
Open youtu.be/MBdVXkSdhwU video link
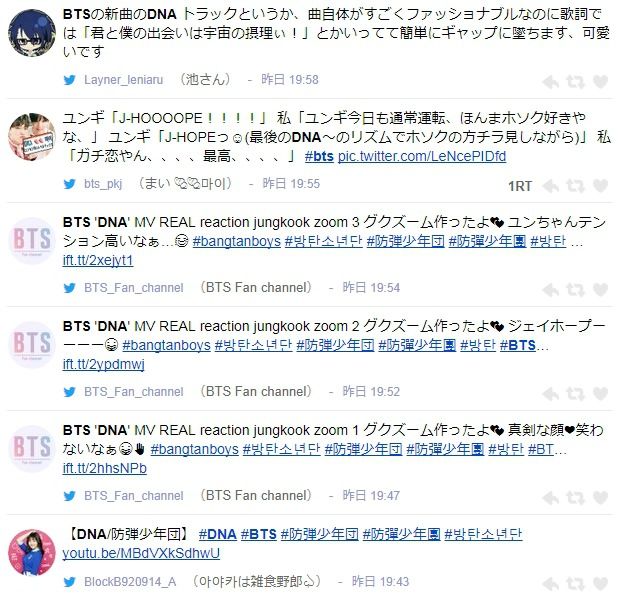141,553
